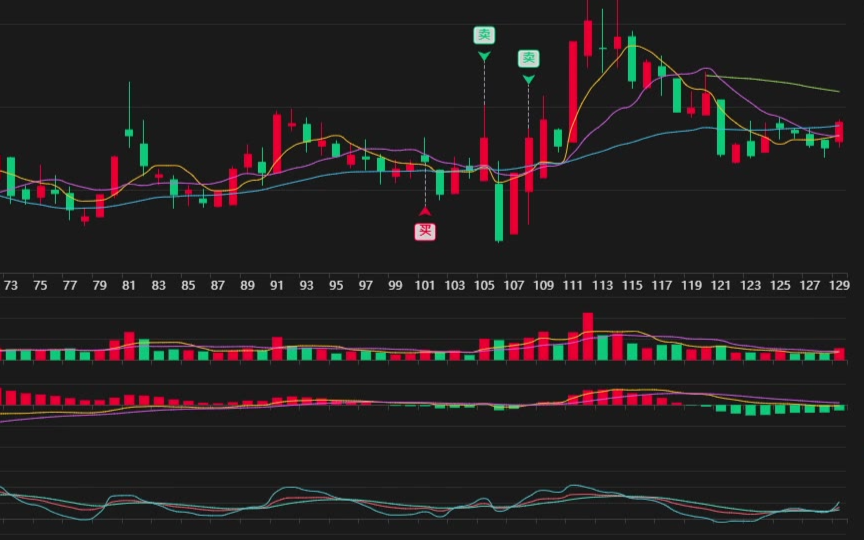864x540 pixels.
Task: Click the red volume bar at 81
Action: coord(128,346)
